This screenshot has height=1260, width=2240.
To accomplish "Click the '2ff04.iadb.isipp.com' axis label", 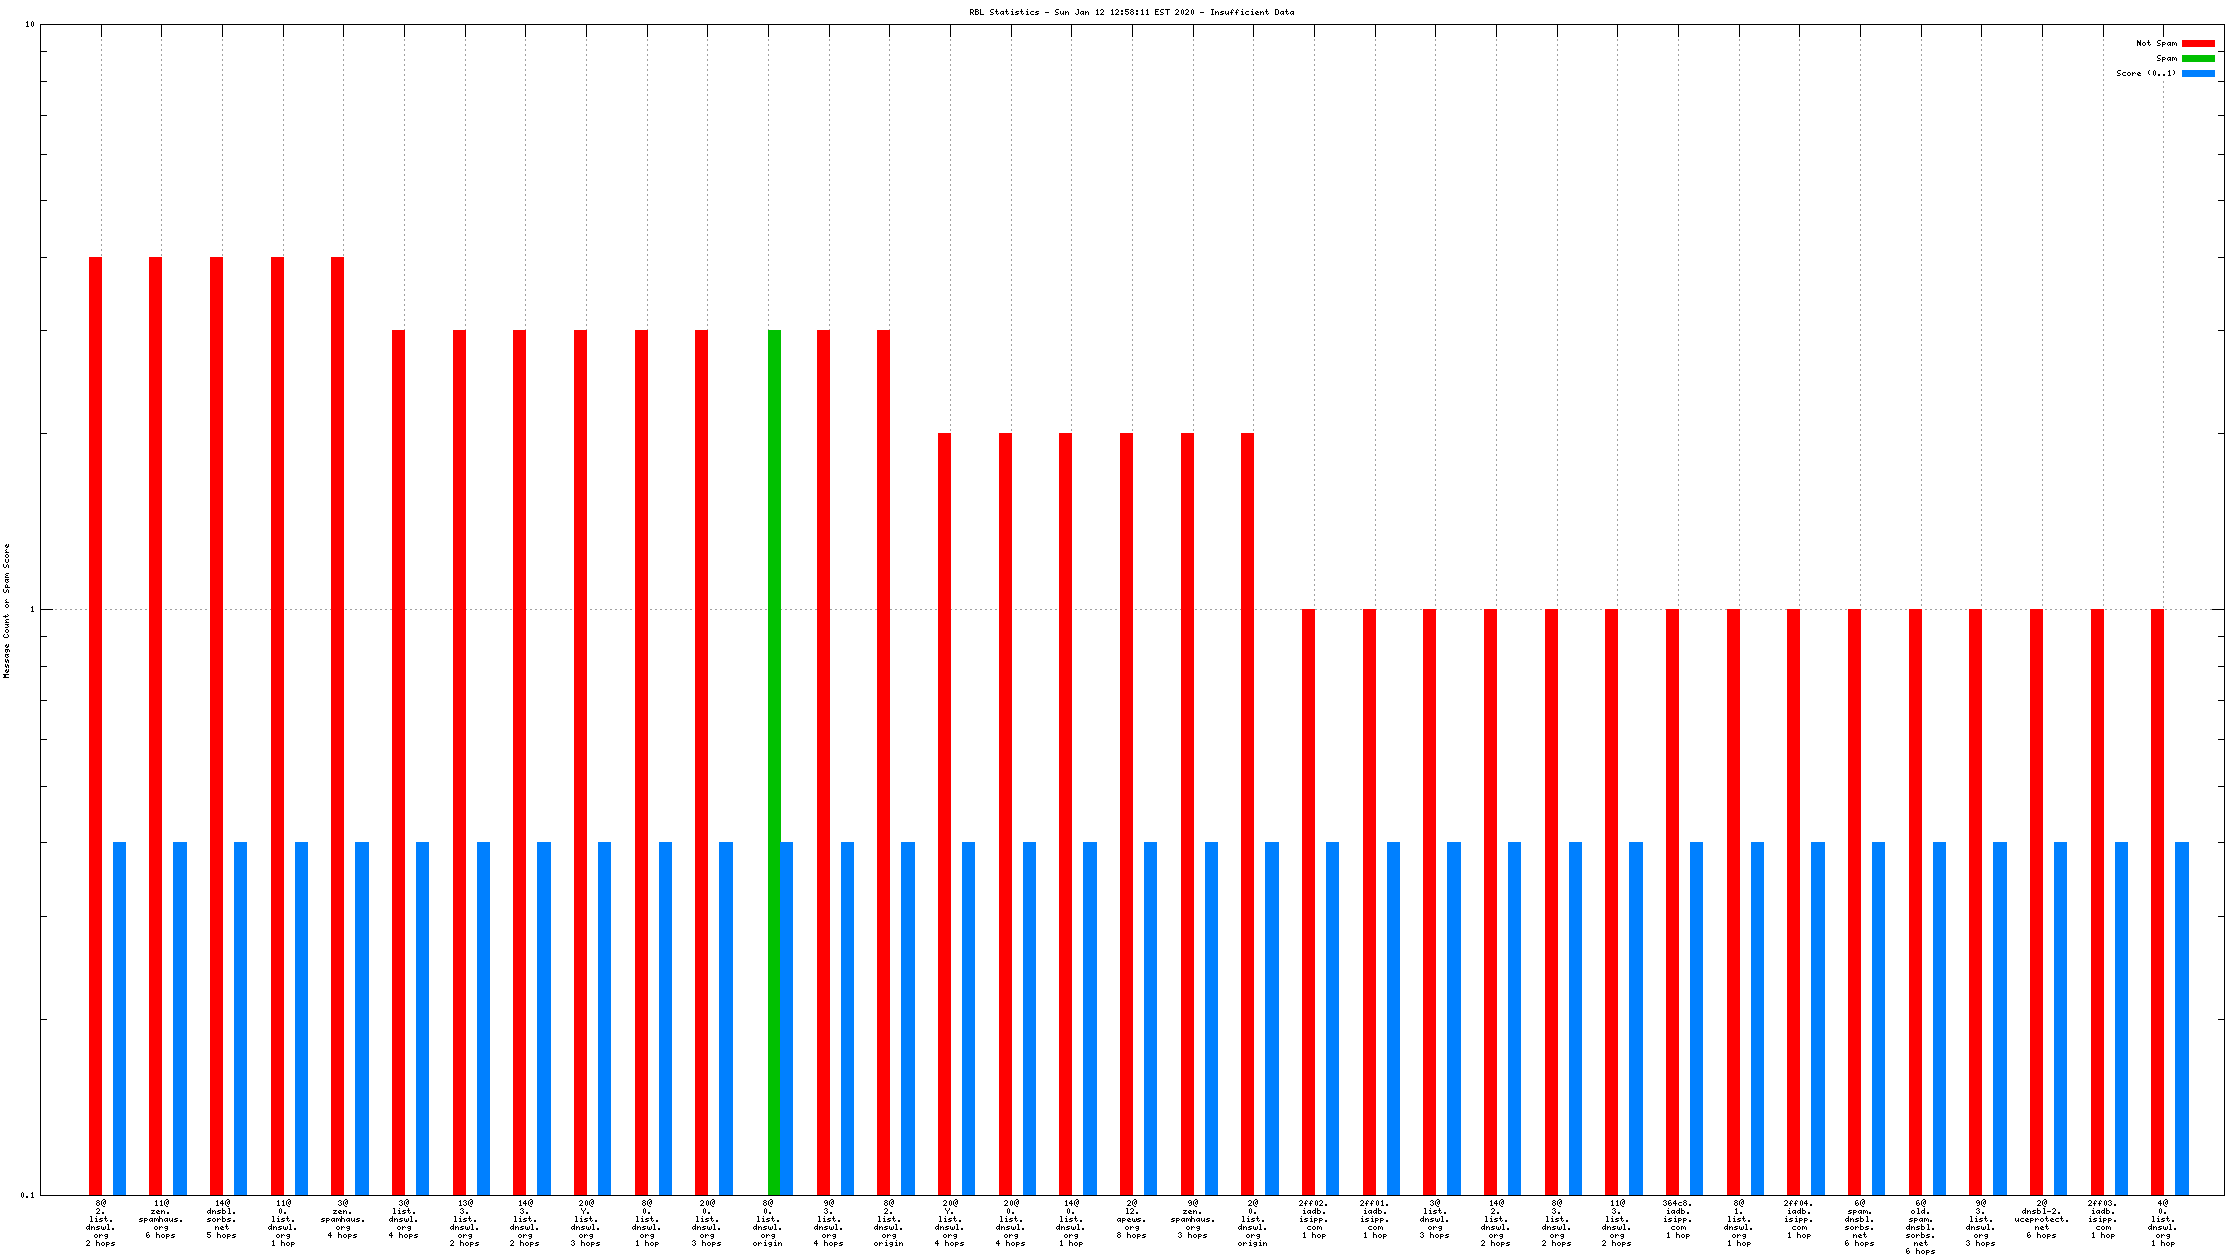I will [x=1798, y=1219].
